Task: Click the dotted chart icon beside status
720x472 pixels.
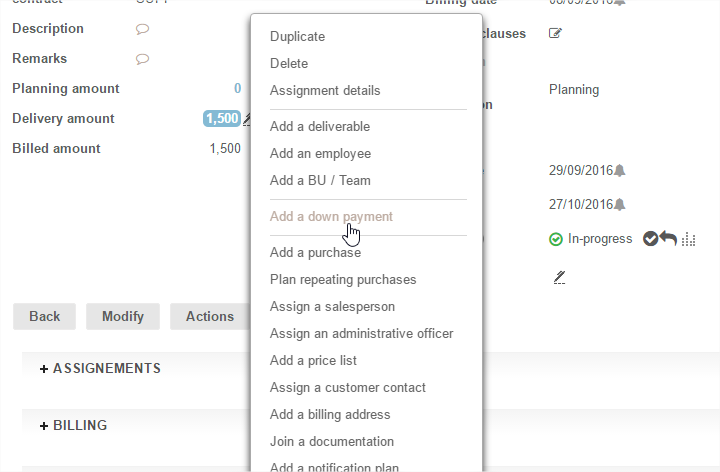Action: pos(688,239)
